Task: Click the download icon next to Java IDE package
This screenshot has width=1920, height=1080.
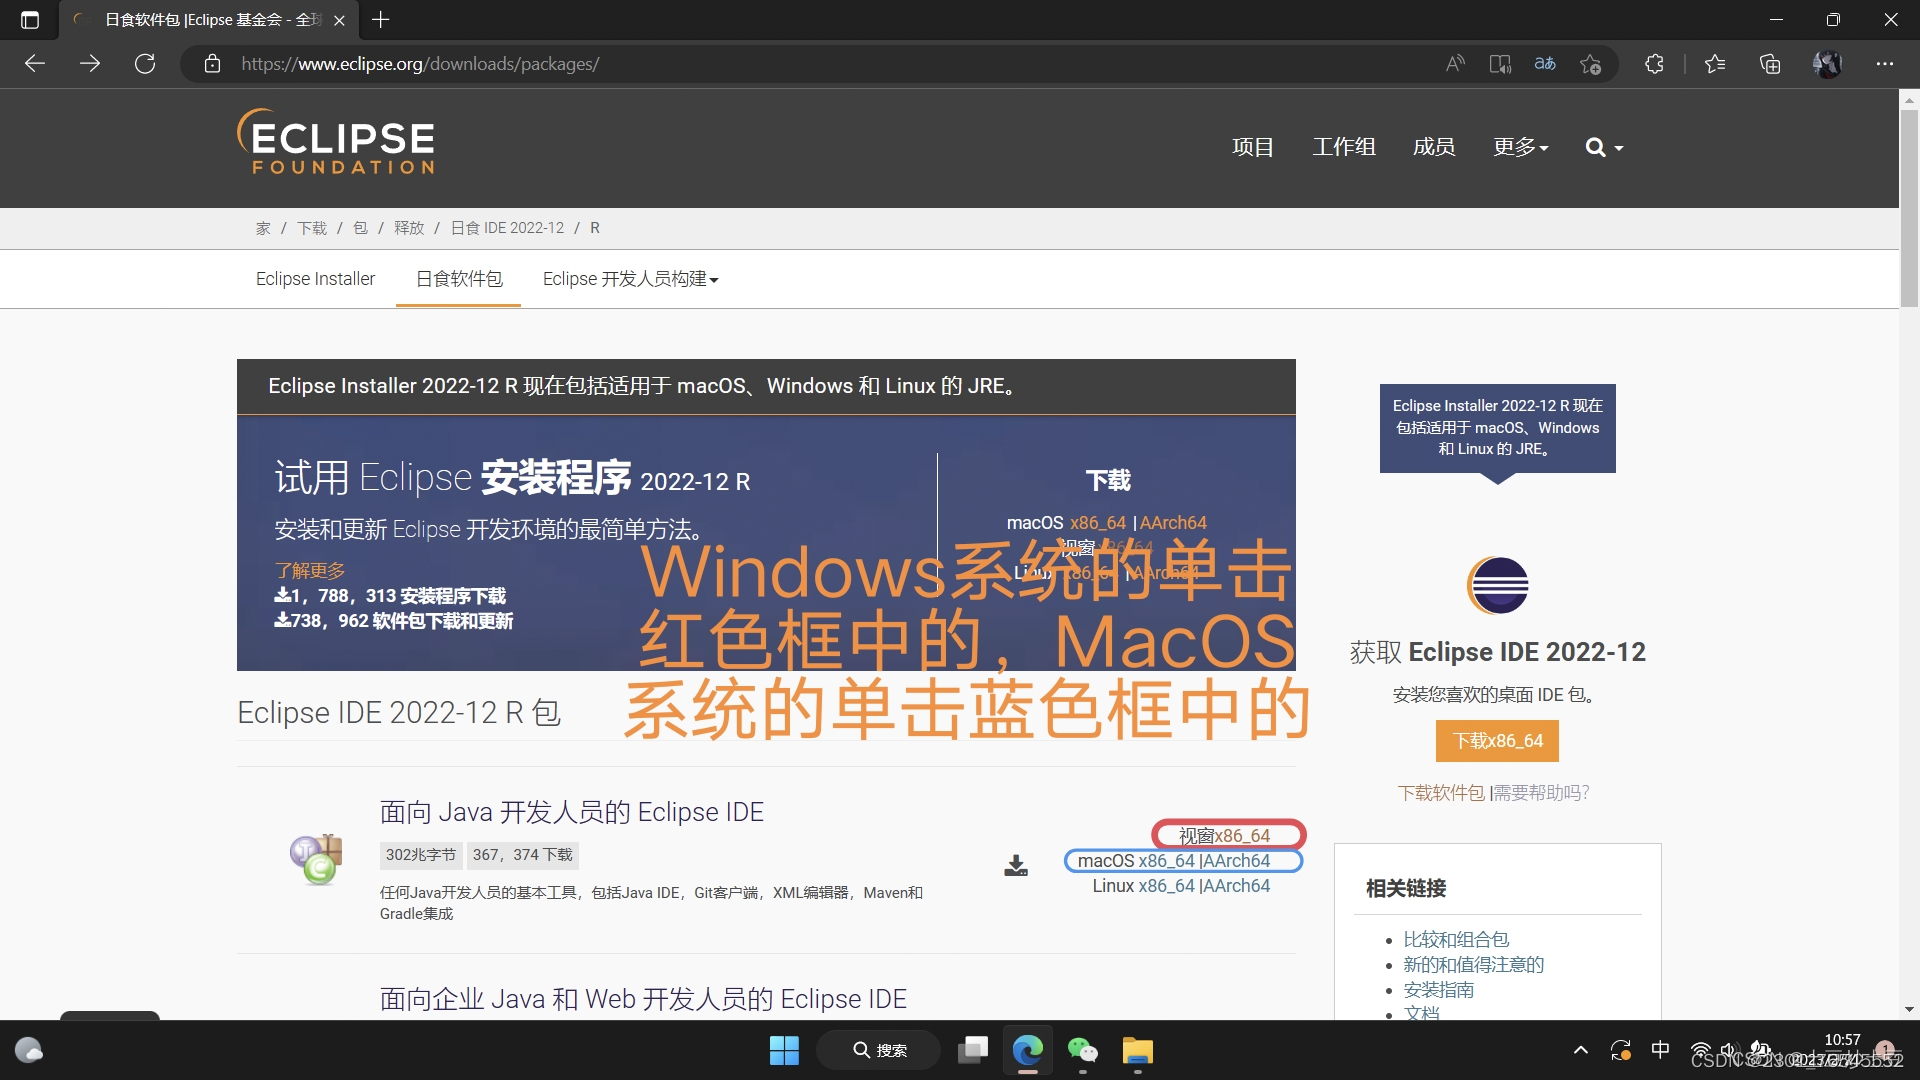Action: (1015, 865)
